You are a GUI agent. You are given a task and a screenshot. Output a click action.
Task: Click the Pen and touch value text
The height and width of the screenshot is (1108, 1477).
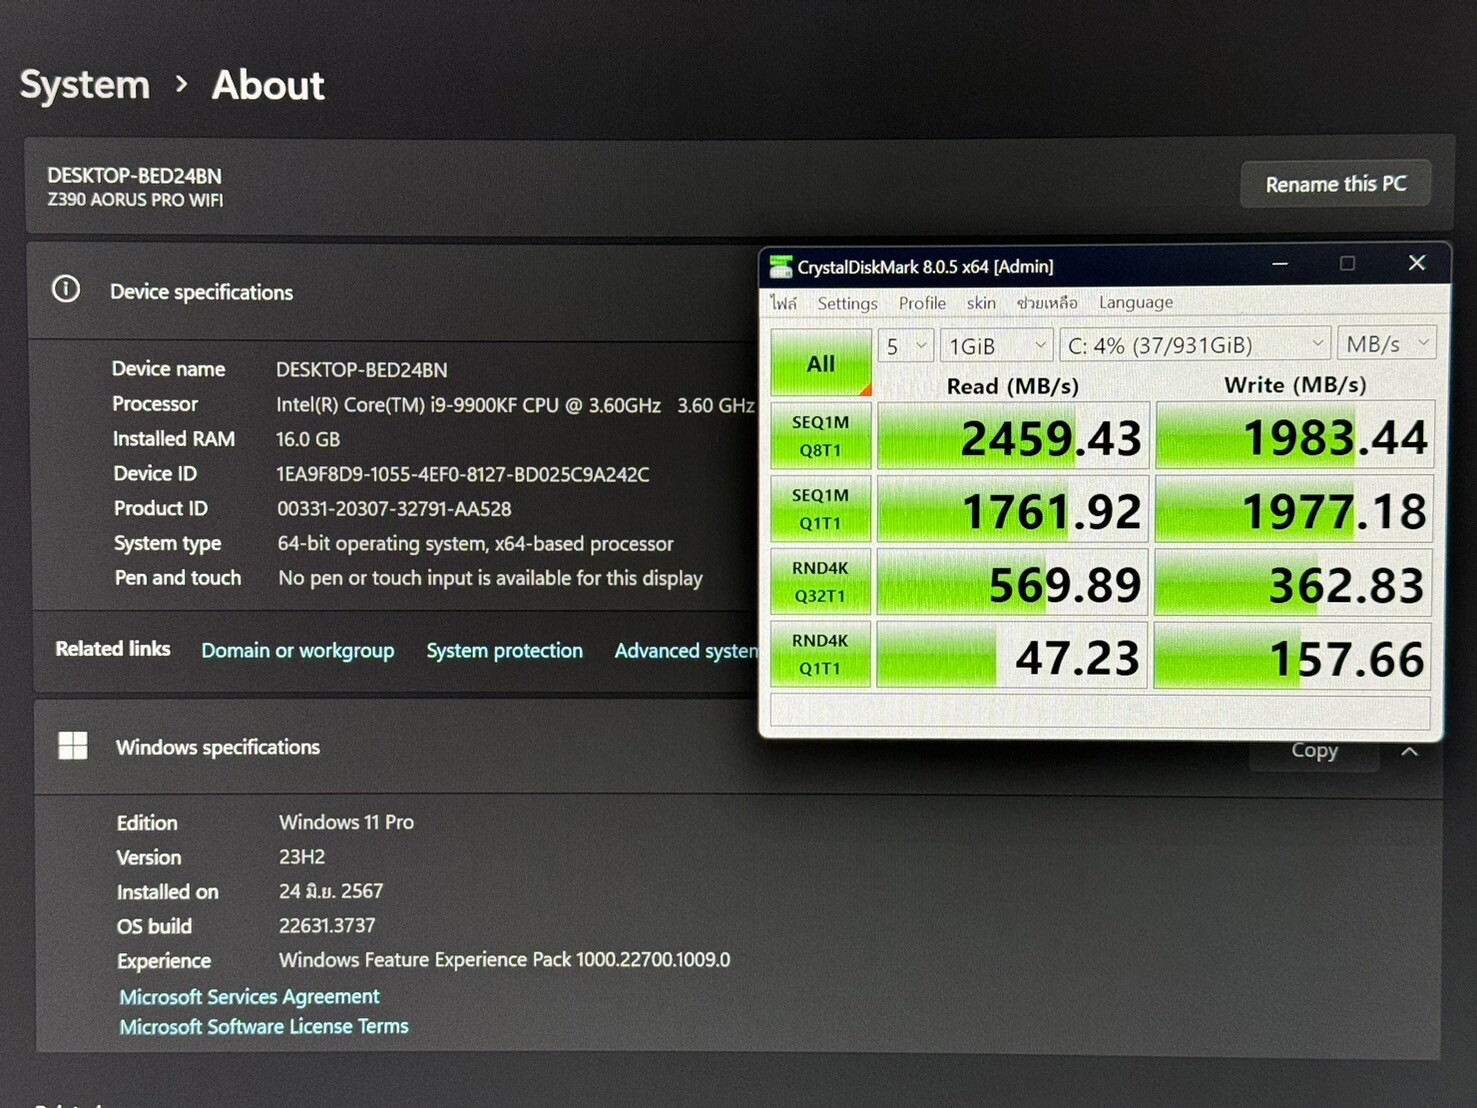(x=490, y=578)
